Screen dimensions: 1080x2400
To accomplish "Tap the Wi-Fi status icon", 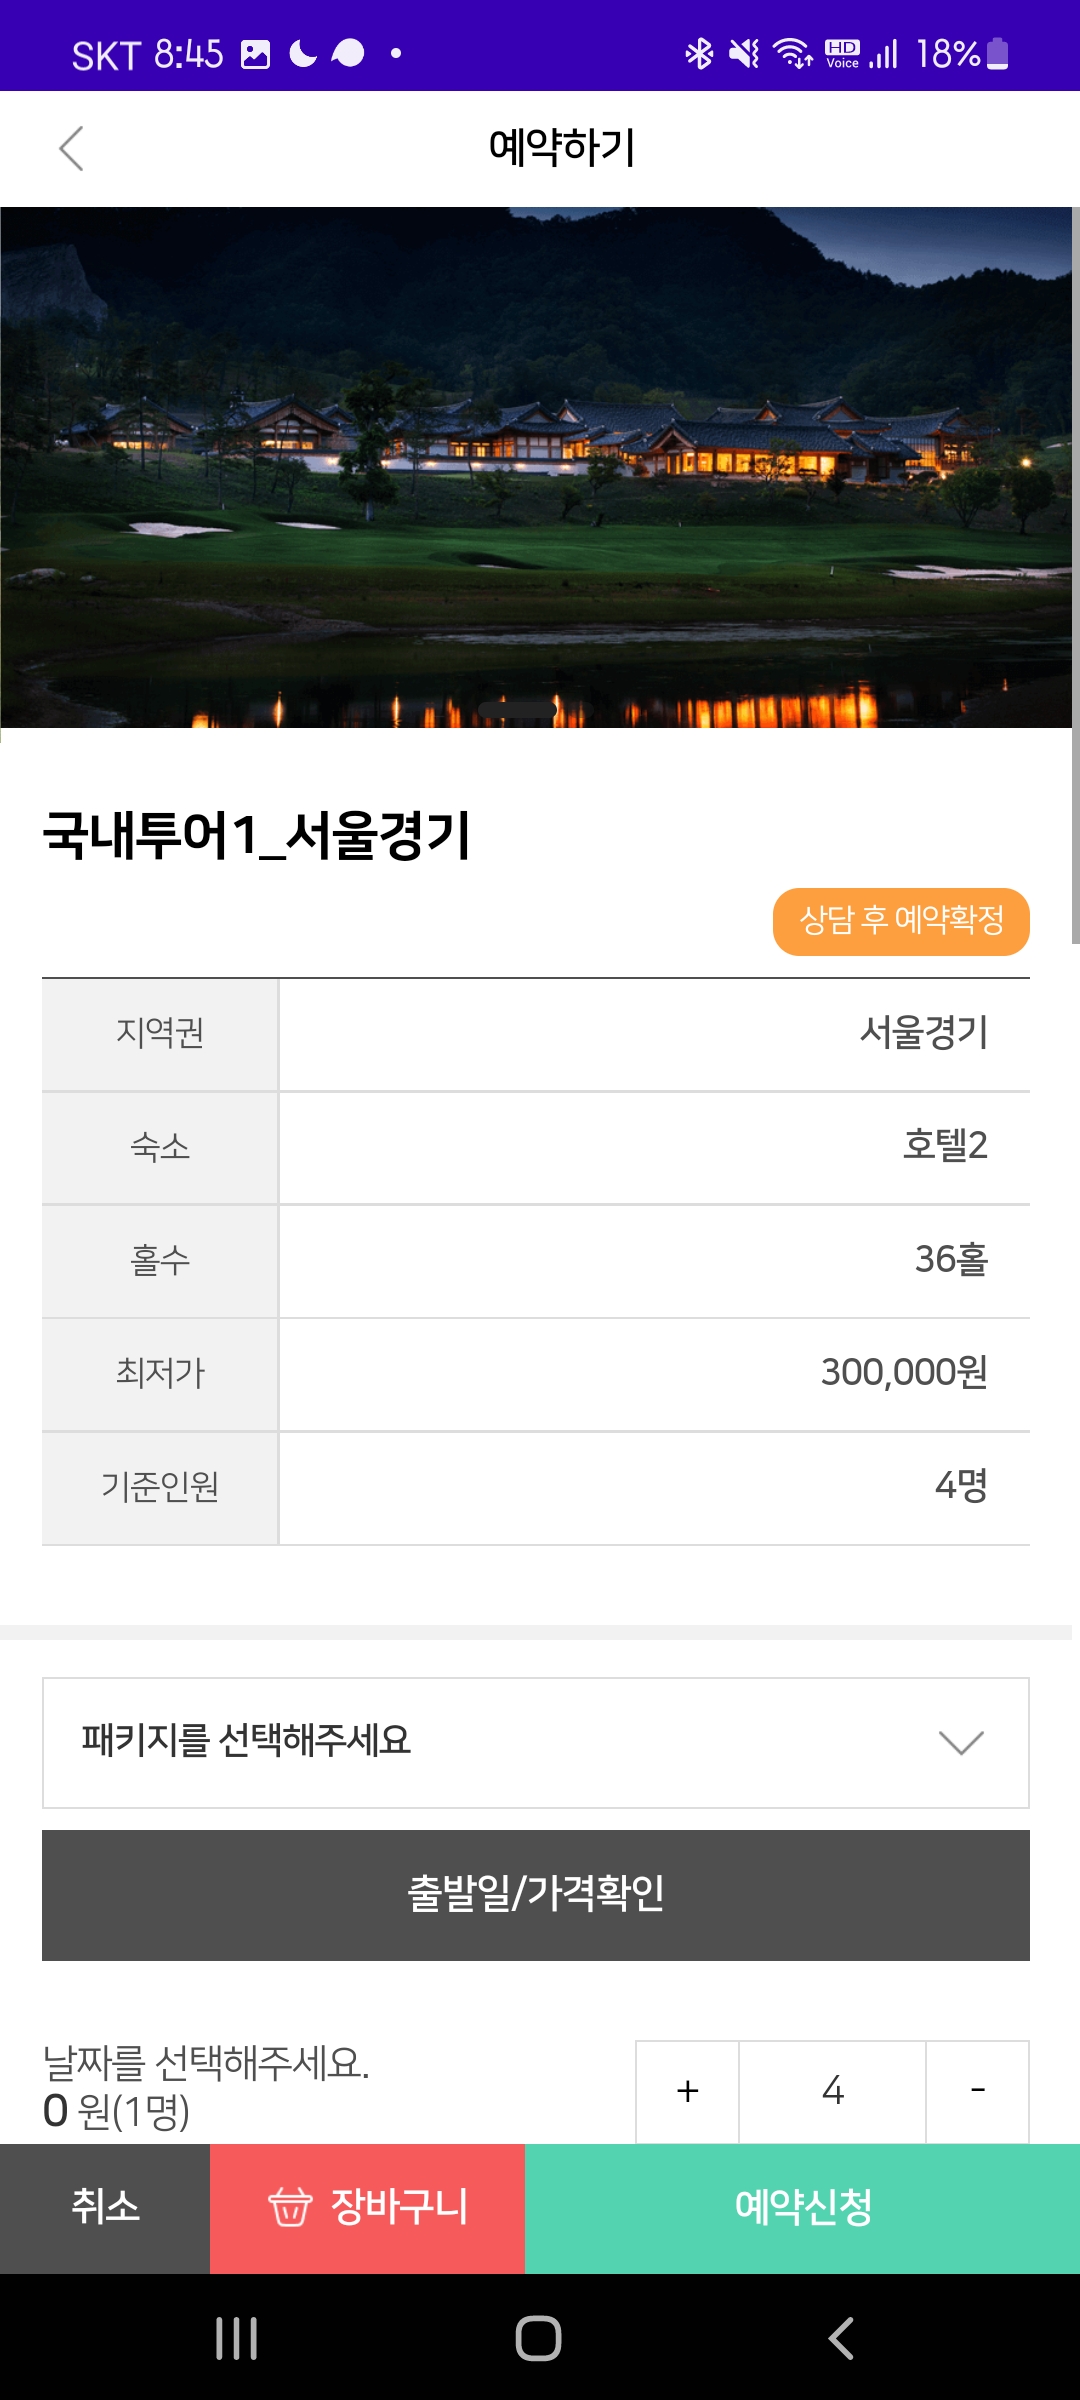I will click(x=793, y=53).
